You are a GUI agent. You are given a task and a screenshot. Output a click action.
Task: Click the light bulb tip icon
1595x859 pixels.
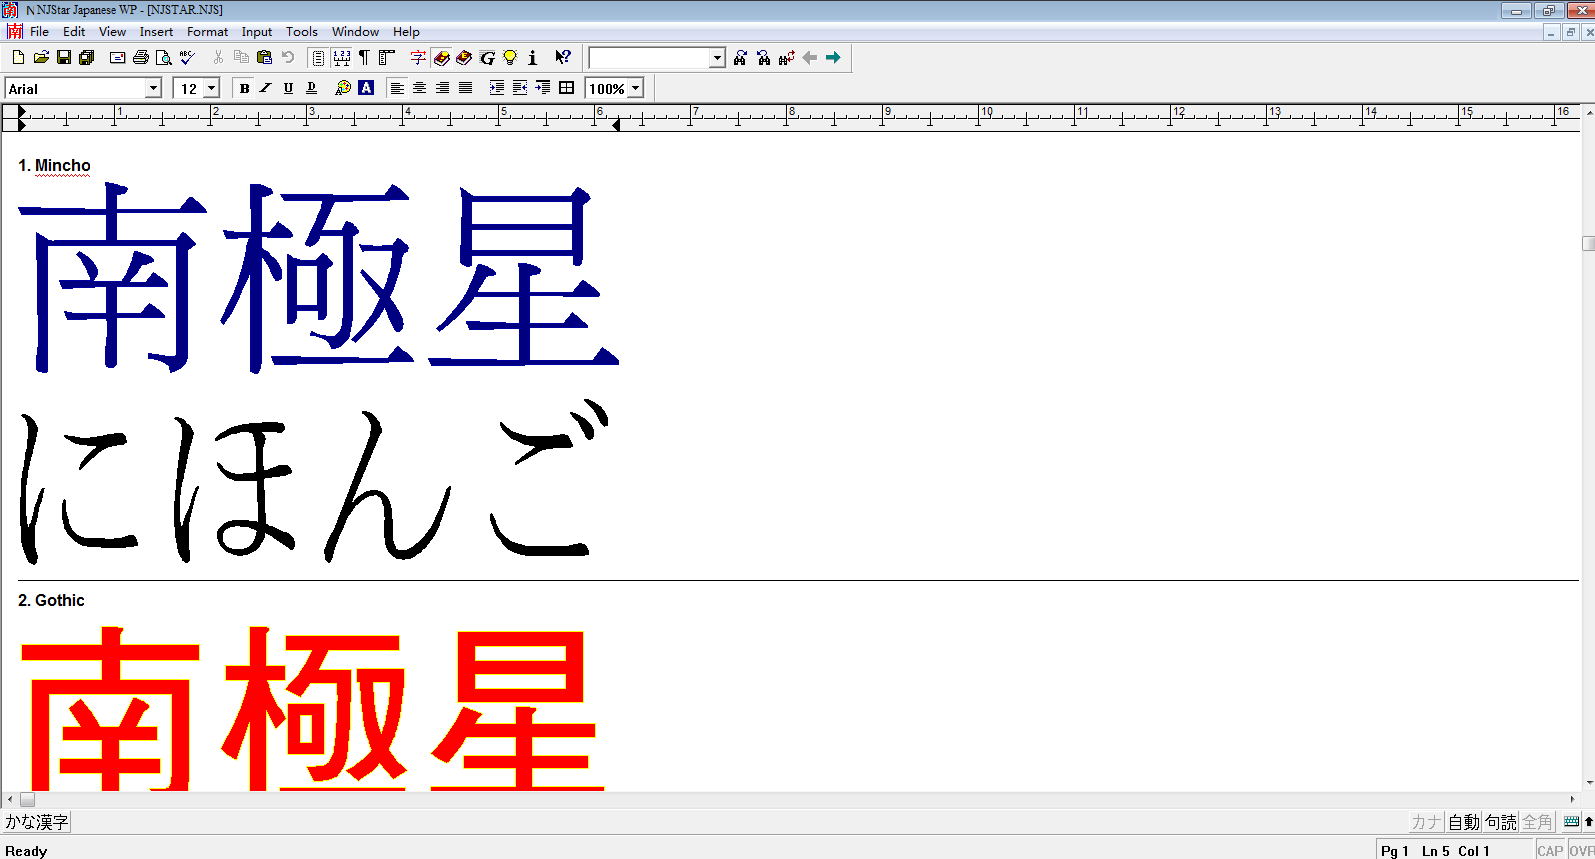(x=510, y=58)
